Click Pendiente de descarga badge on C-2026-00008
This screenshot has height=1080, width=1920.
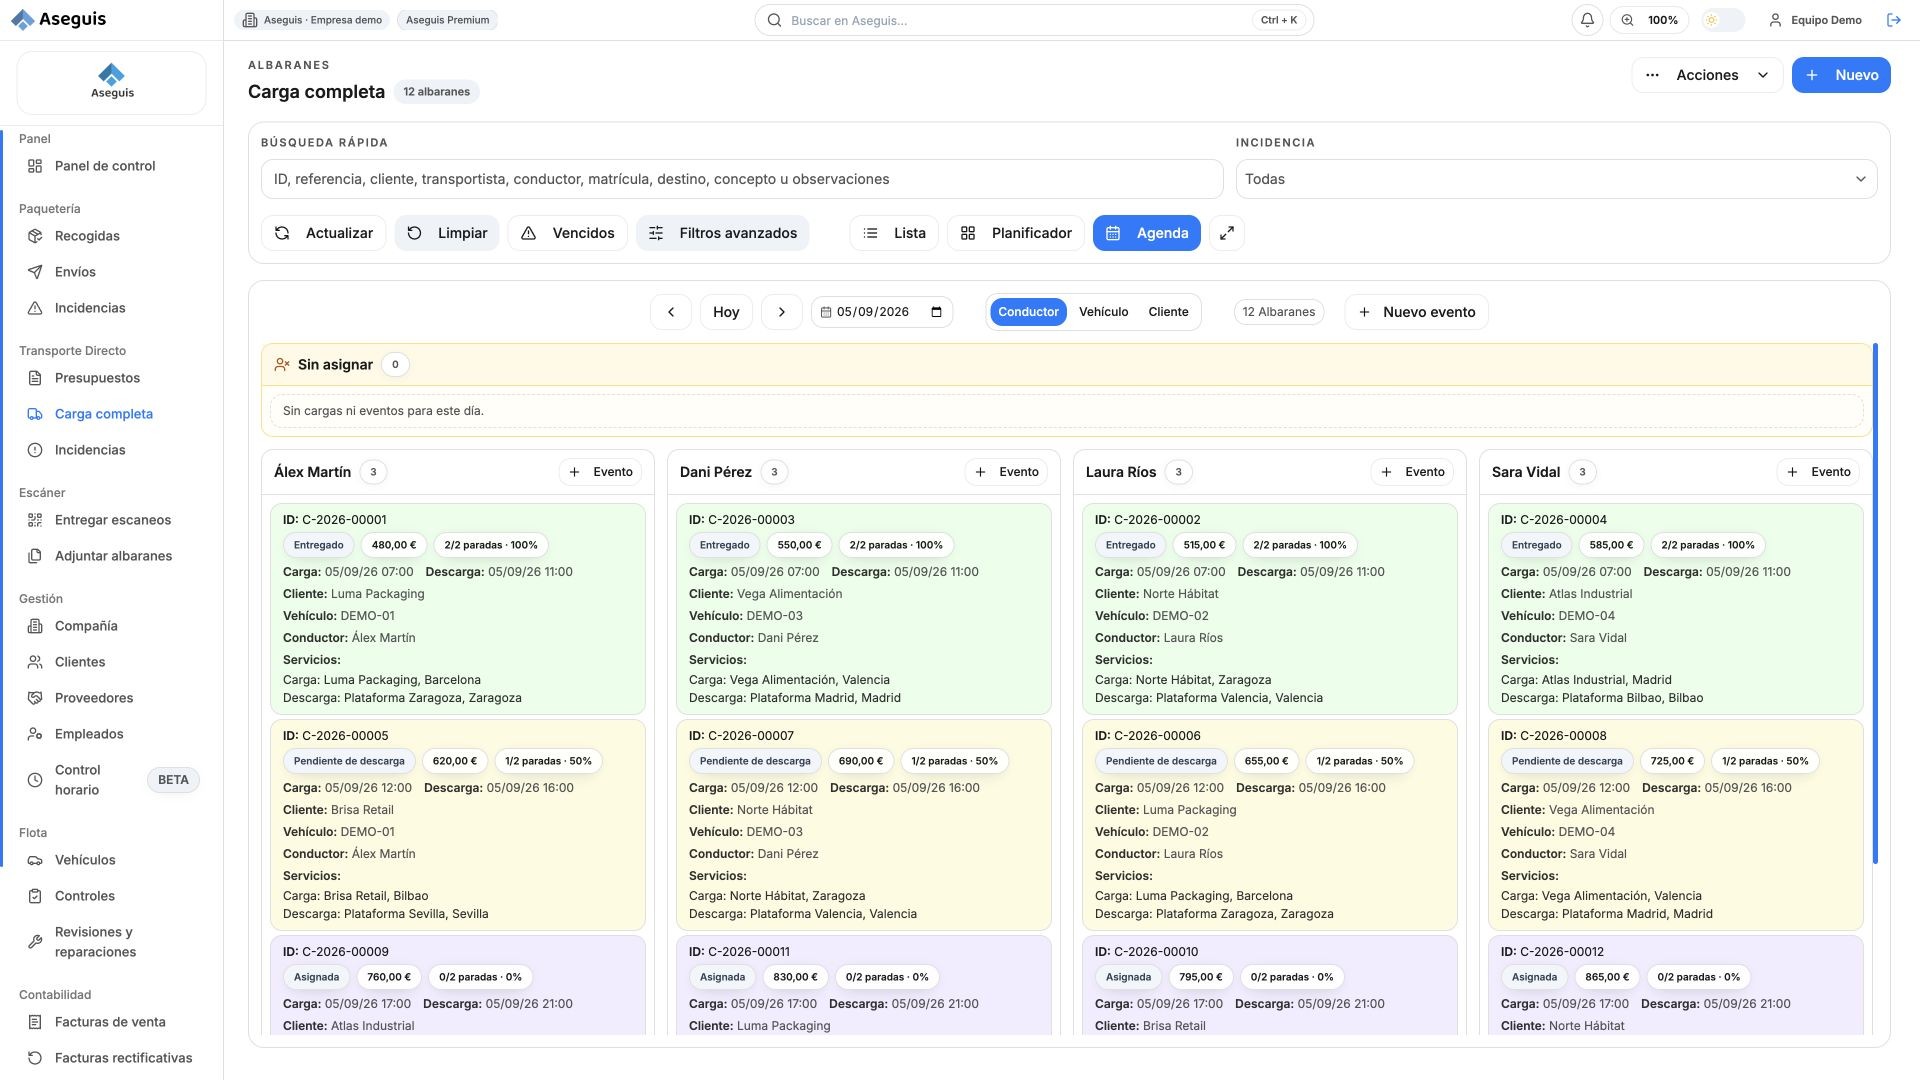pyautogui.click(x=1566, y=761)
